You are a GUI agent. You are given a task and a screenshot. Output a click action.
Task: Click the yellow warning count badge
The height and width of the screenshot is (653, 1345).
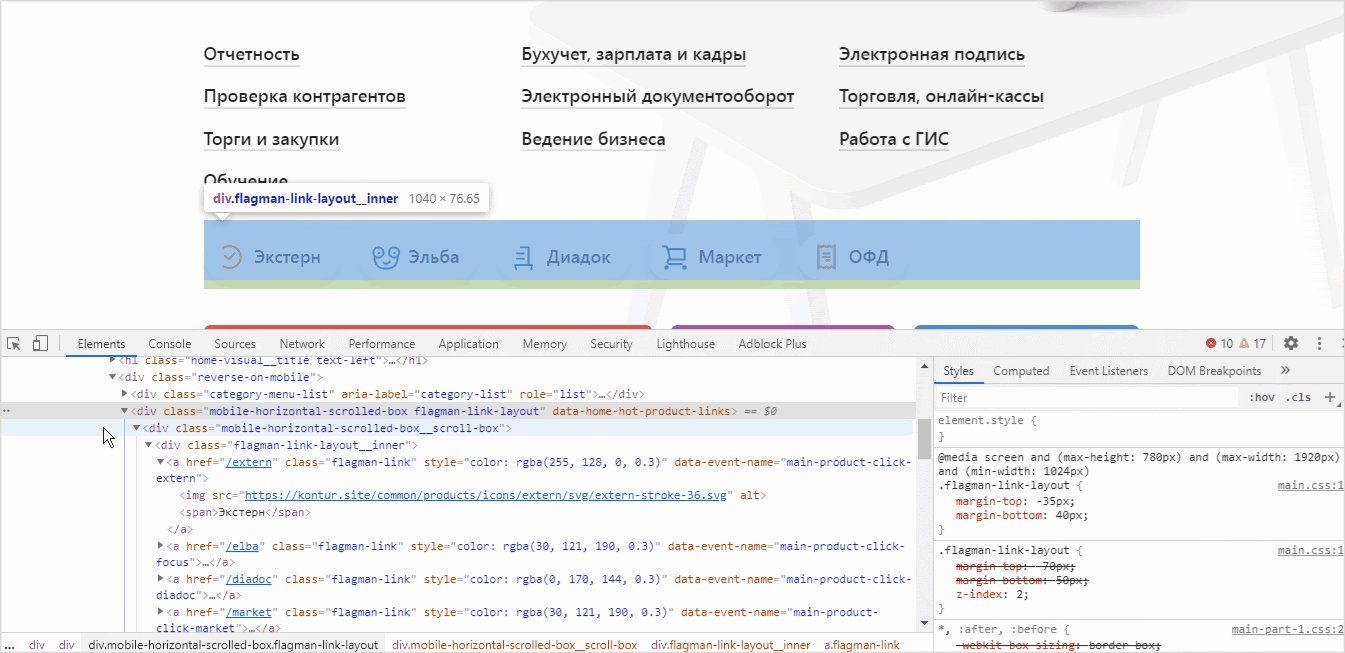point(1252,343)
